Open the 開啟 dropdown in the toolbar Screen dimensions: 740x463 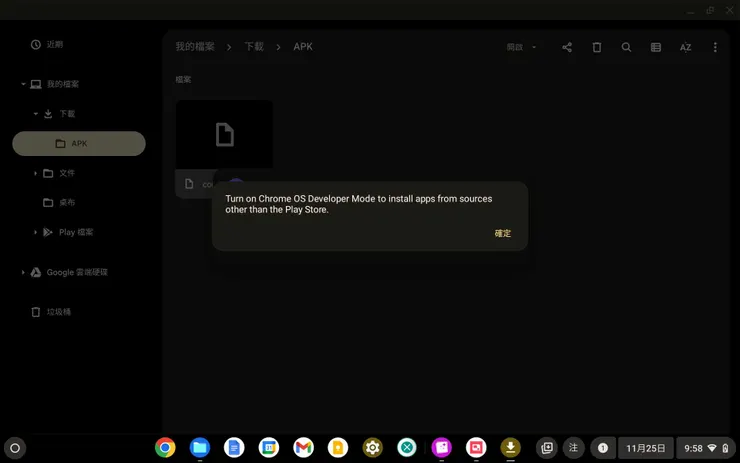[521, 47]
